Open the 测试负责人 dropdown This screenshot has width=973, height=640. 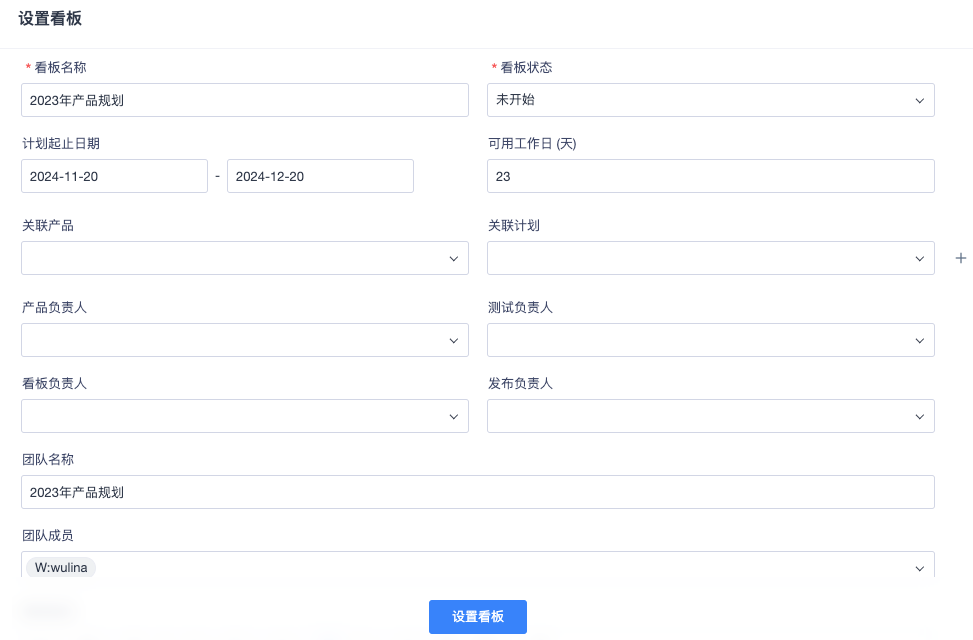tap(711, 340)
